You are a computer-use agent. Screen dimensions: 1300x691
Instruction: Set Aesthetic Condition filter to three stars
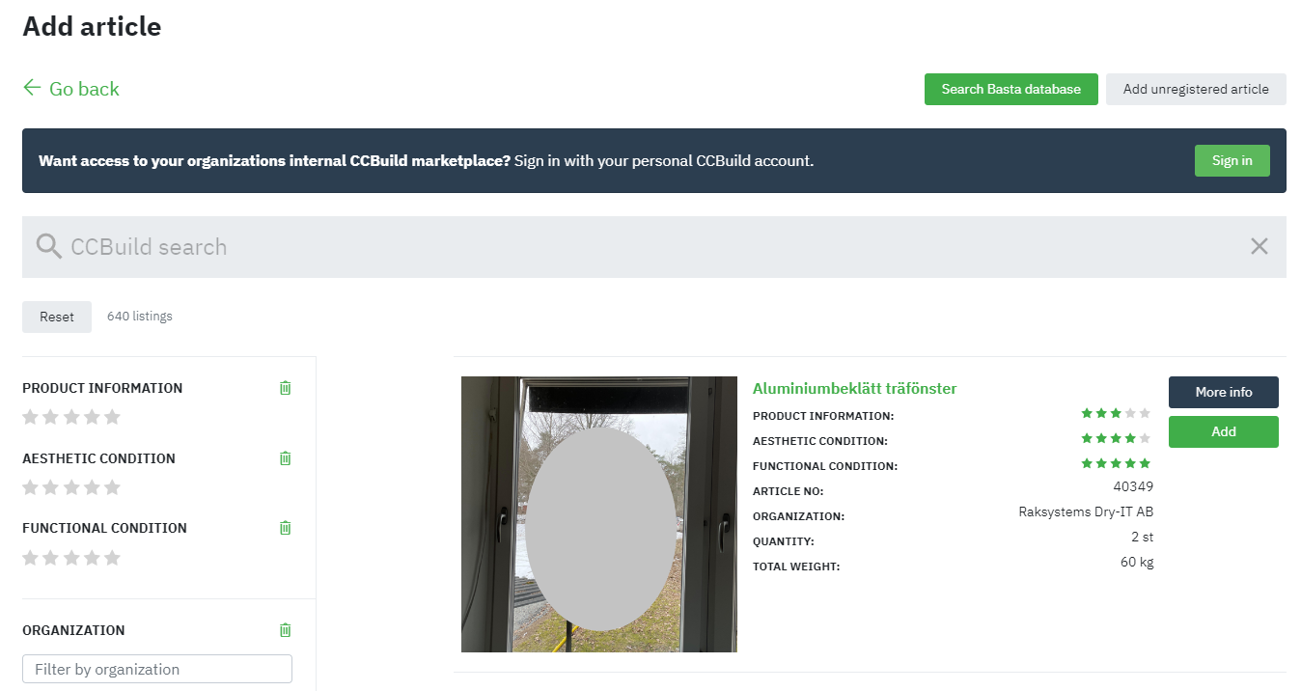coord(71,487)
